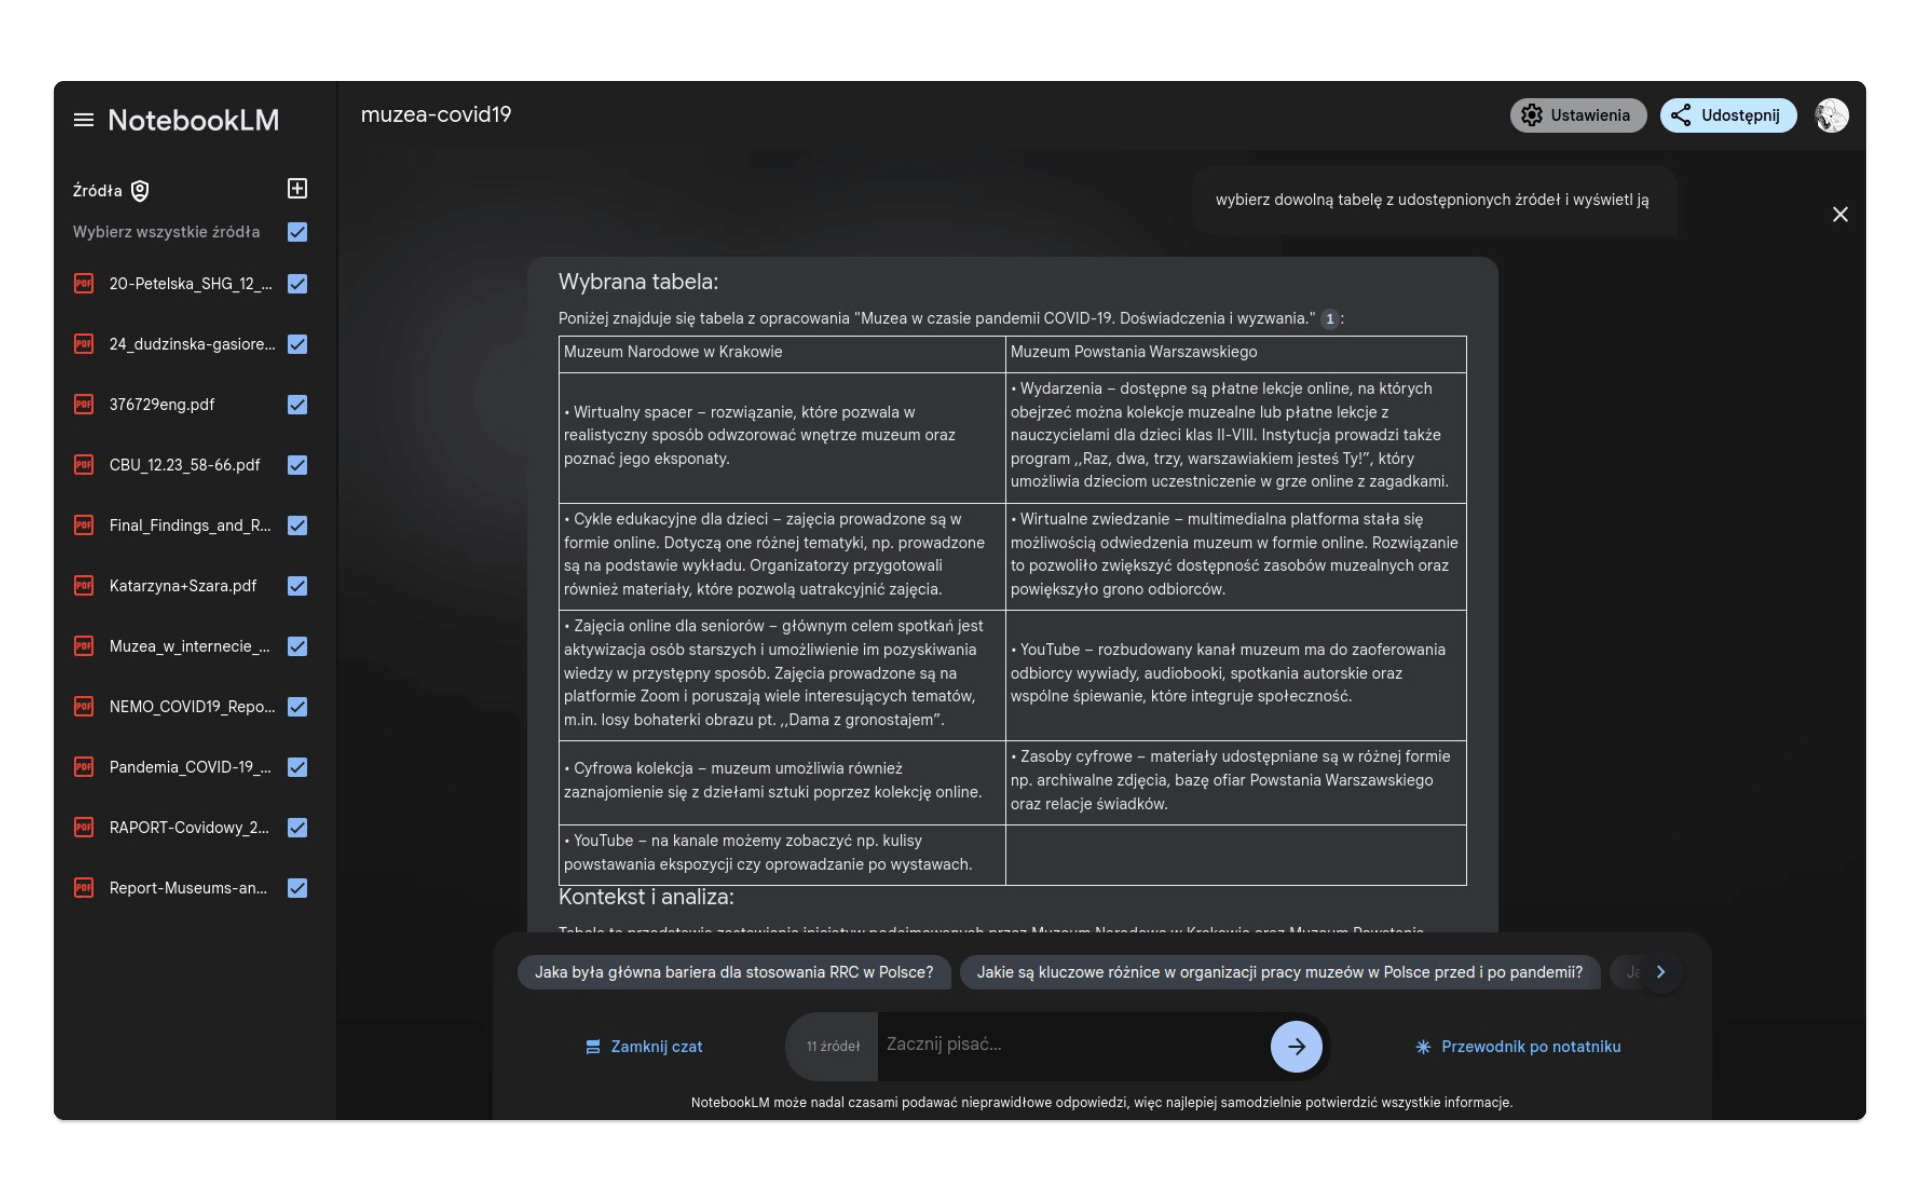Open source 20-Petelska_SHG_12
The width and height of the screenshot is (1920, 1200).
[190, 284]
